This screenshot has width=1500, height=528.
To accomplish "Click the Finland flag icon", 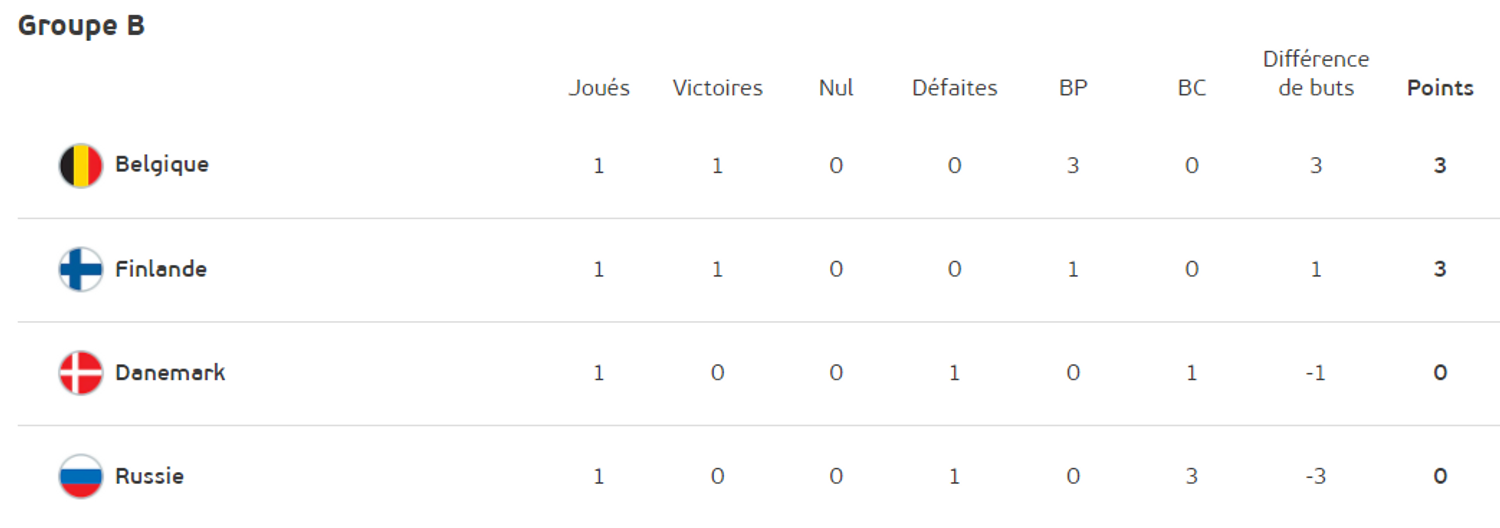I will pos(81,270).
